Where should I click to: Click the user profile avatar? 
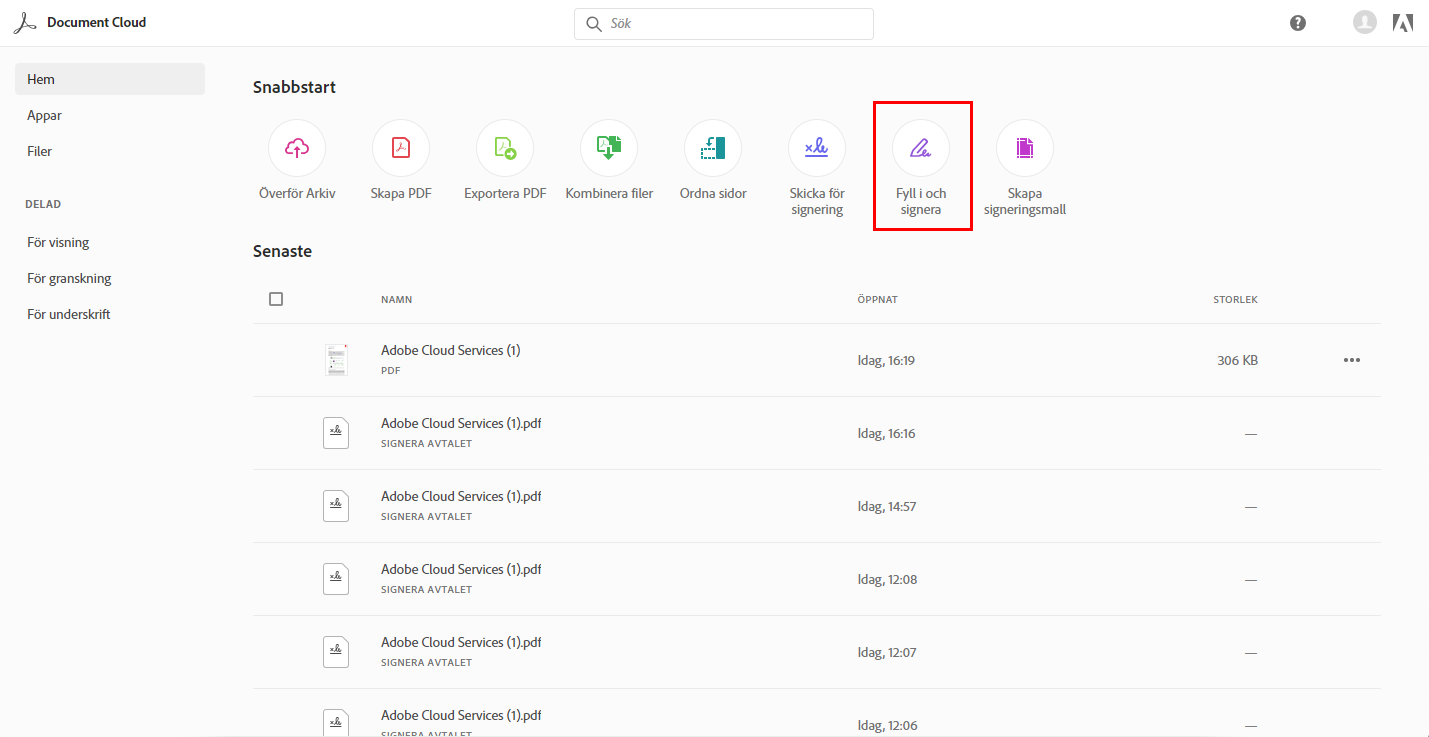coord(1365,22)
